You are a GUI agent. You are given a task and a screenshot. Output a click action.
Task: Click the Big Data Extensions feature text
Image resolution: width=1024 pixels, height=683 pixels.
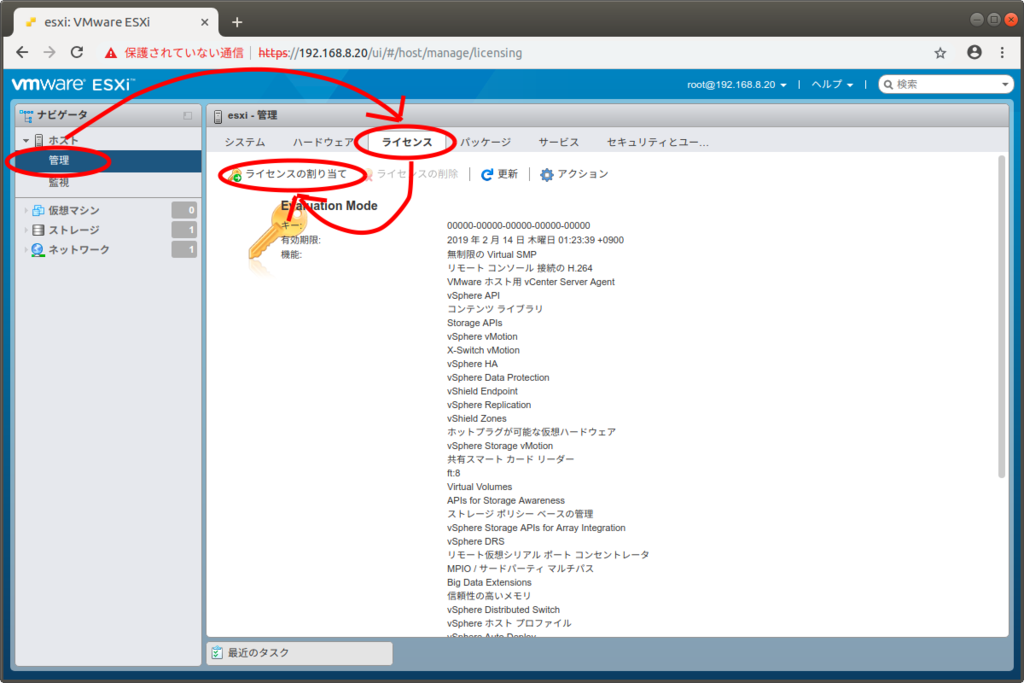coord(489,582)
